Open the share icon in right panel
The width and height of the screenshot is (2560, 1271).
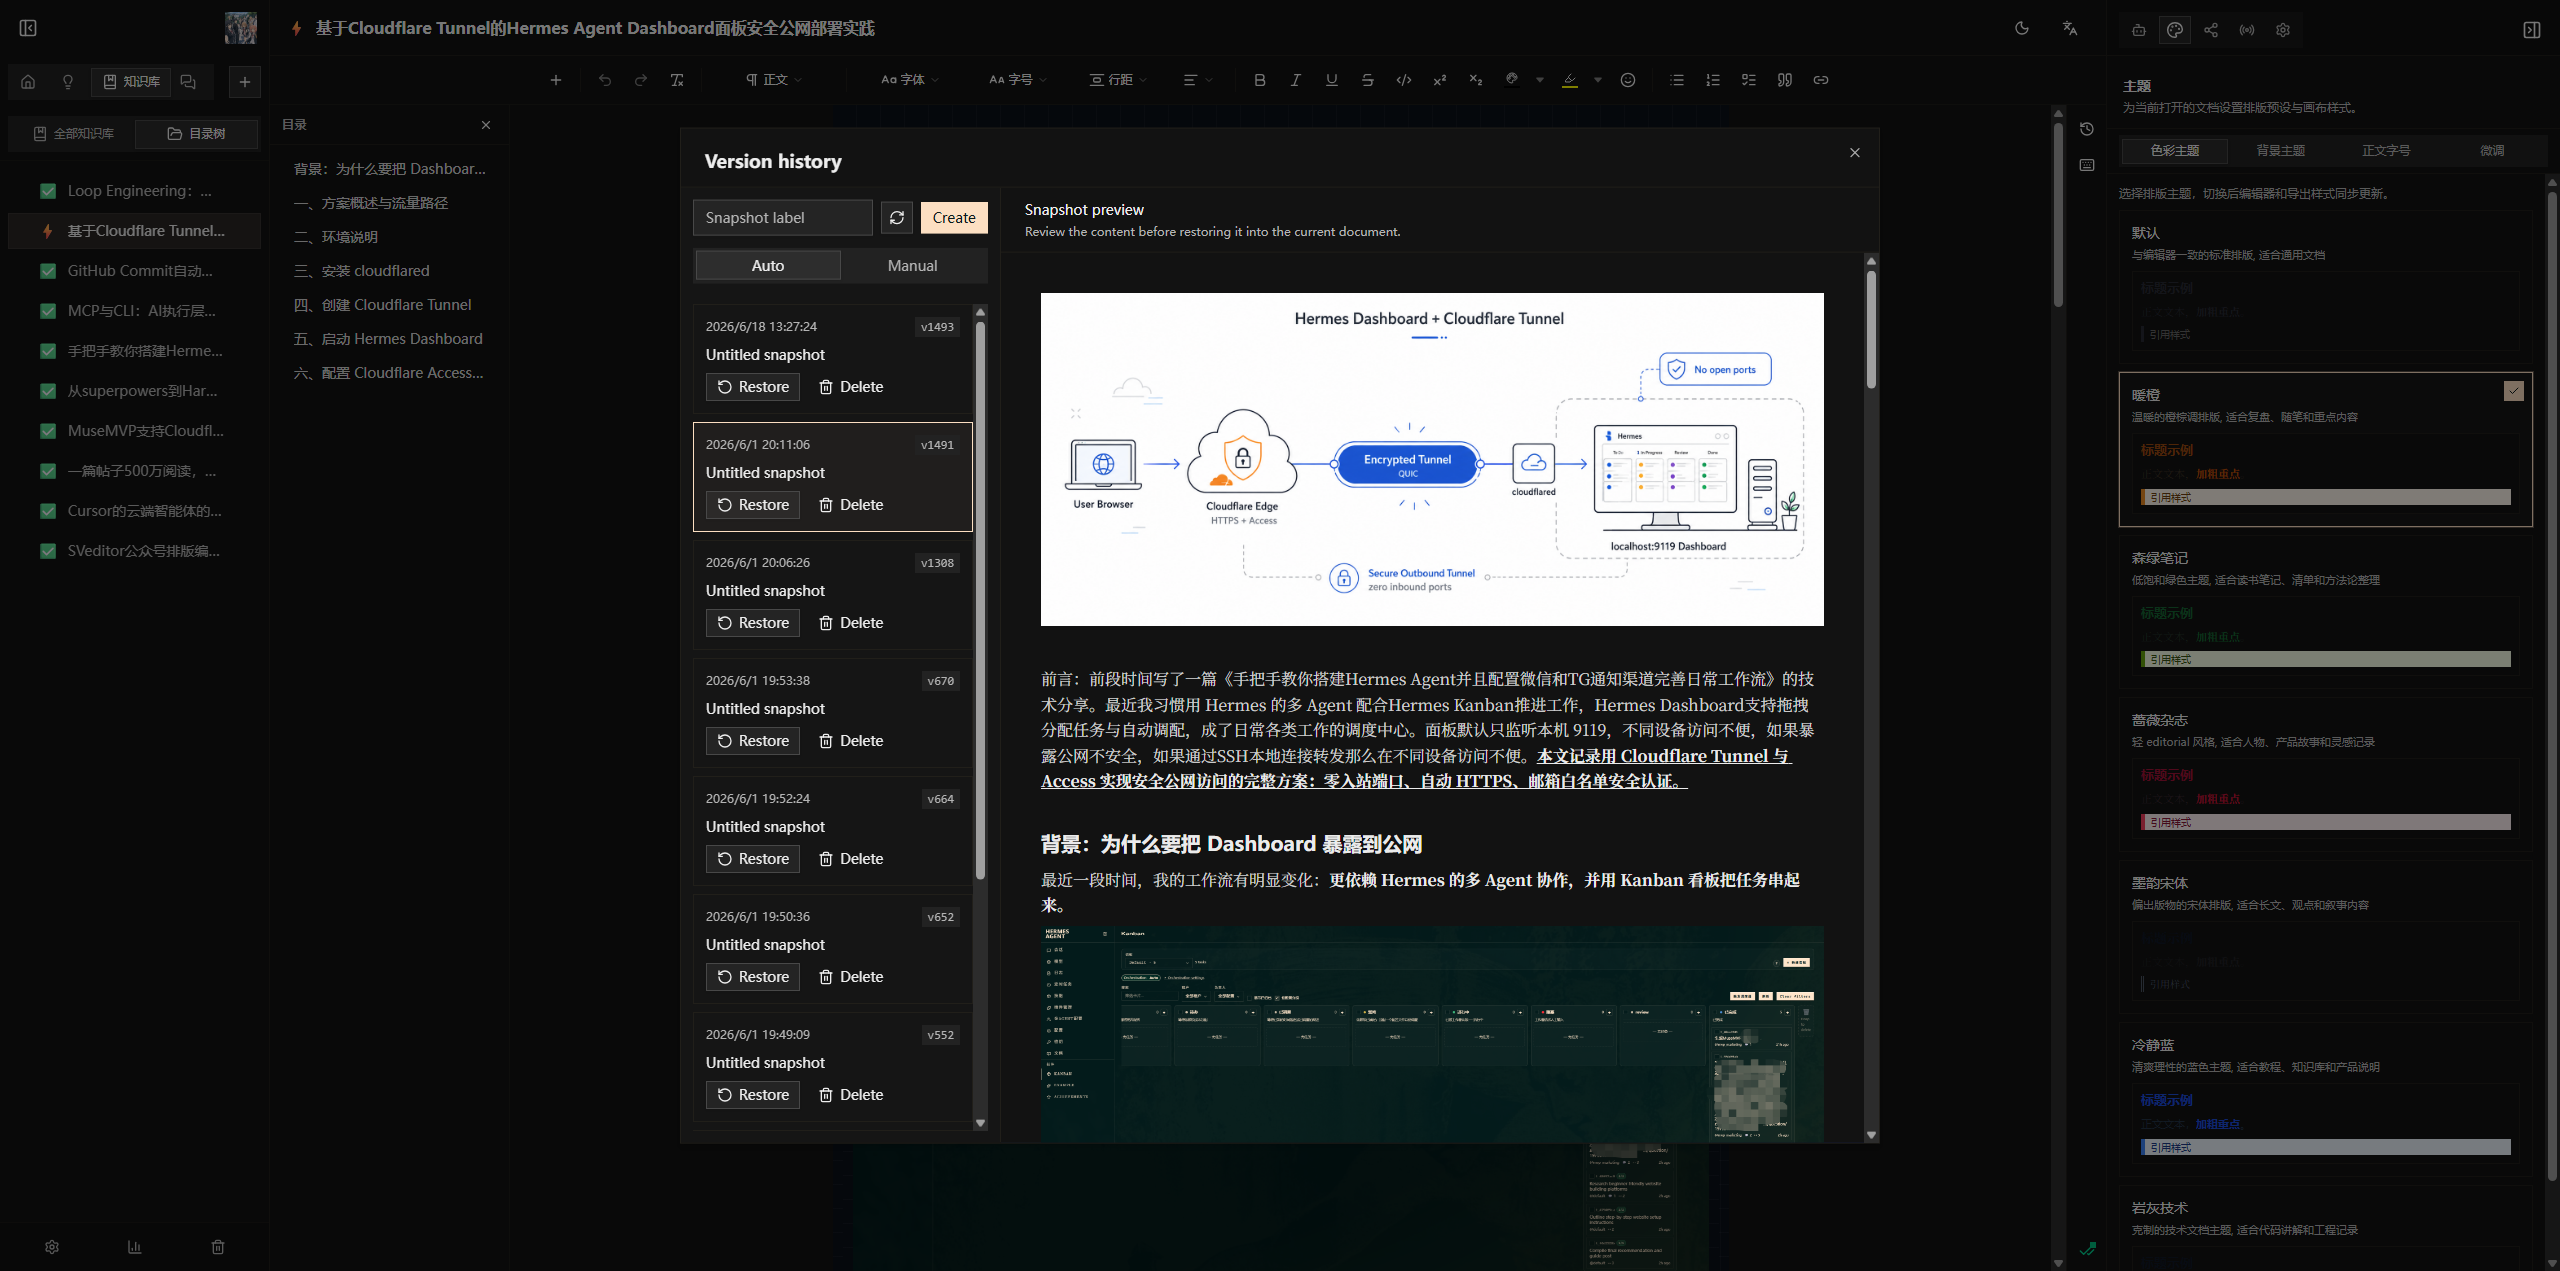(x=2211, y=30)
